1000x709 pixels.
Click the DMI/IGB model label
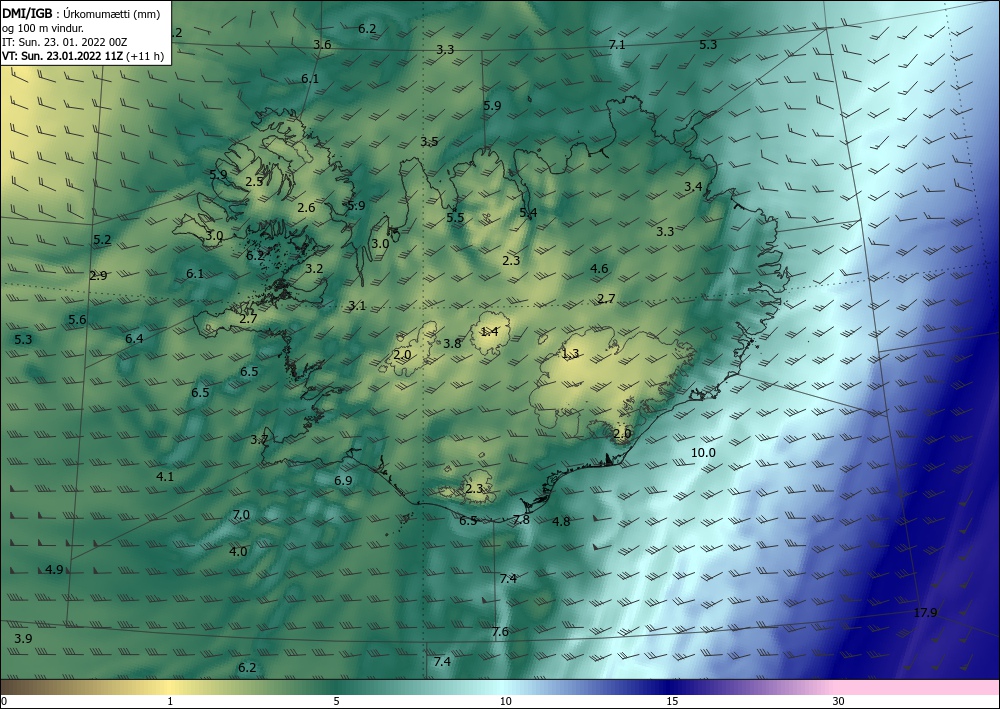[x=27, y=14]
